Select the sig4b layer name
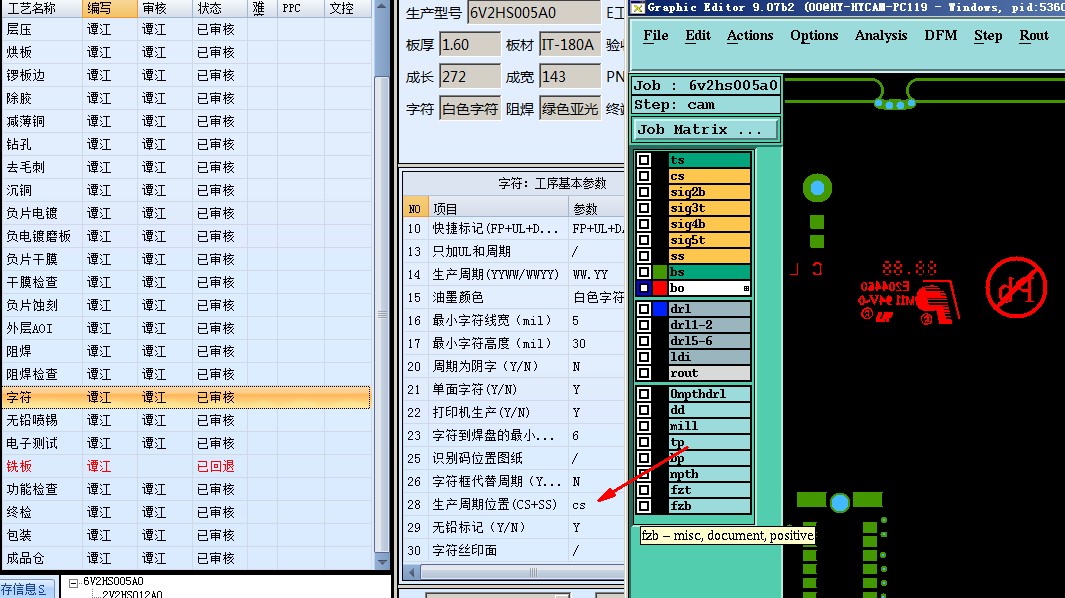 [x=709, y=224]
